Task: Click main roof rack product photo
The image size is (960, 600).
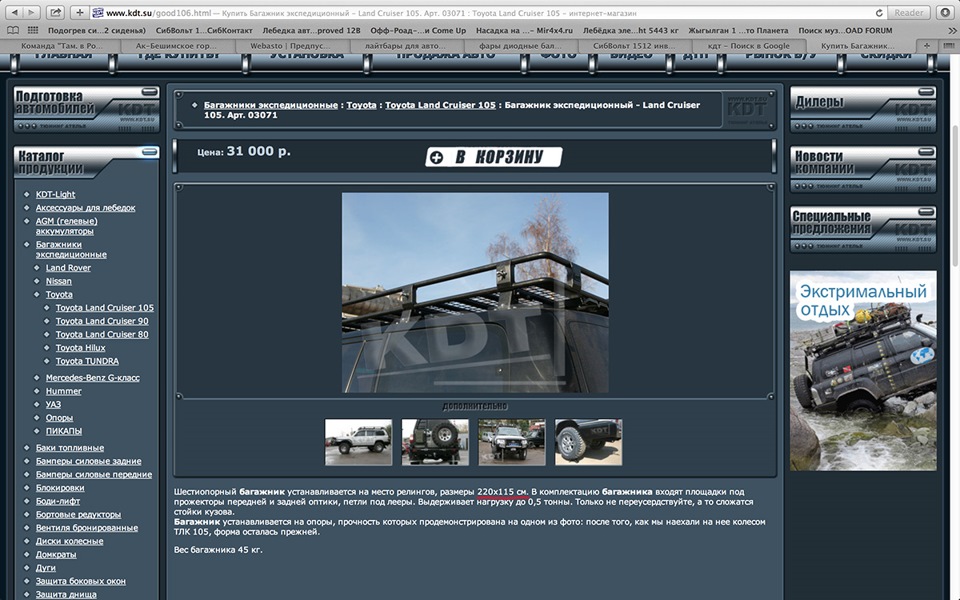Action: tap(475, 293)
